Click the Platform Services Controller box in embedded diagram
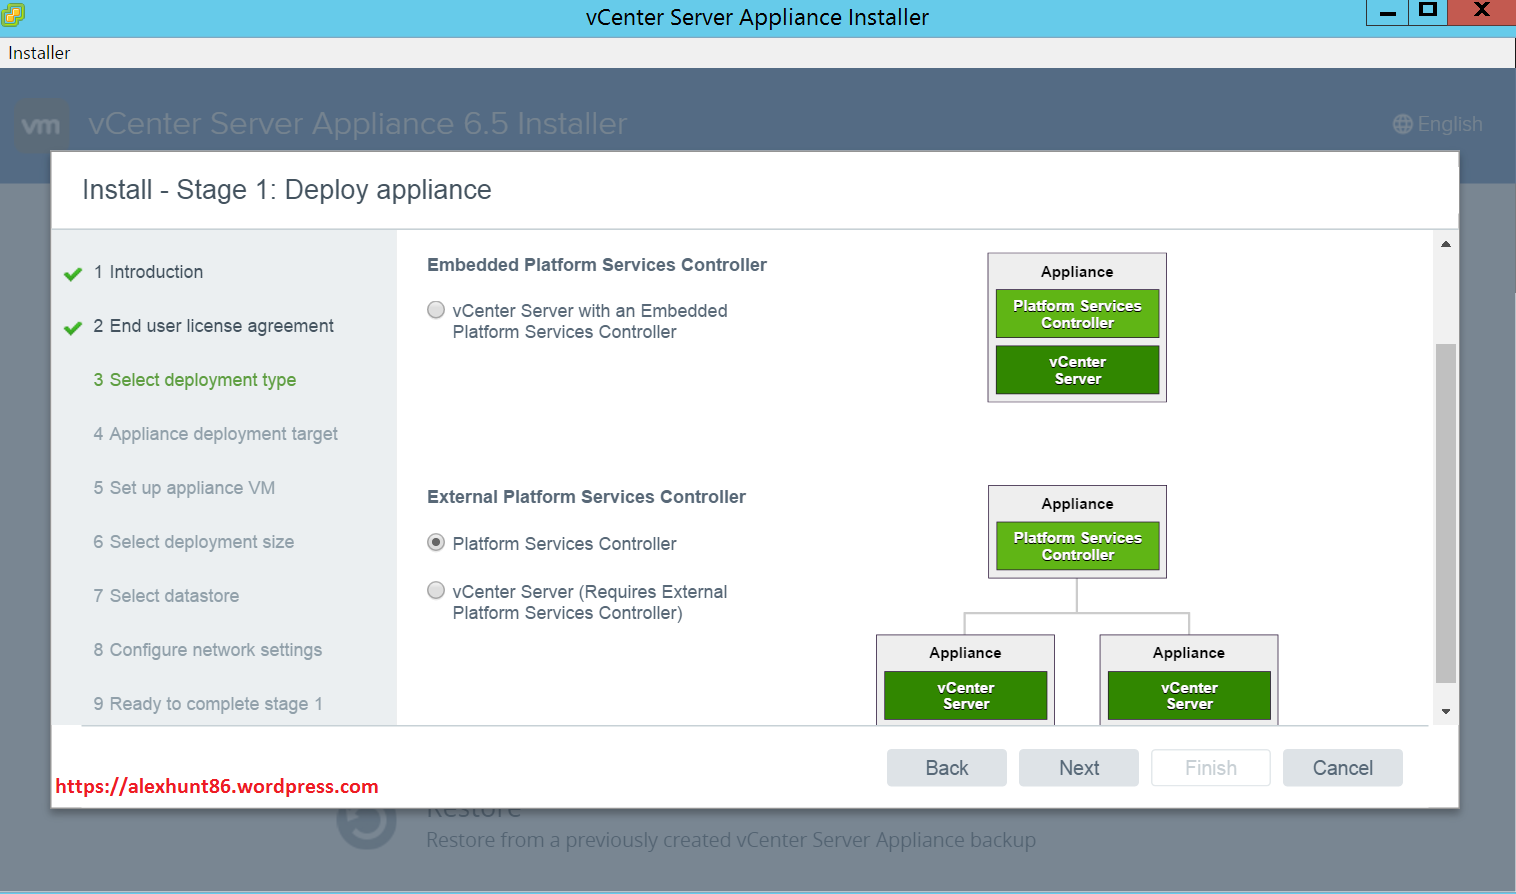This screenshot has height=894, width=1516. (1077, 314)
